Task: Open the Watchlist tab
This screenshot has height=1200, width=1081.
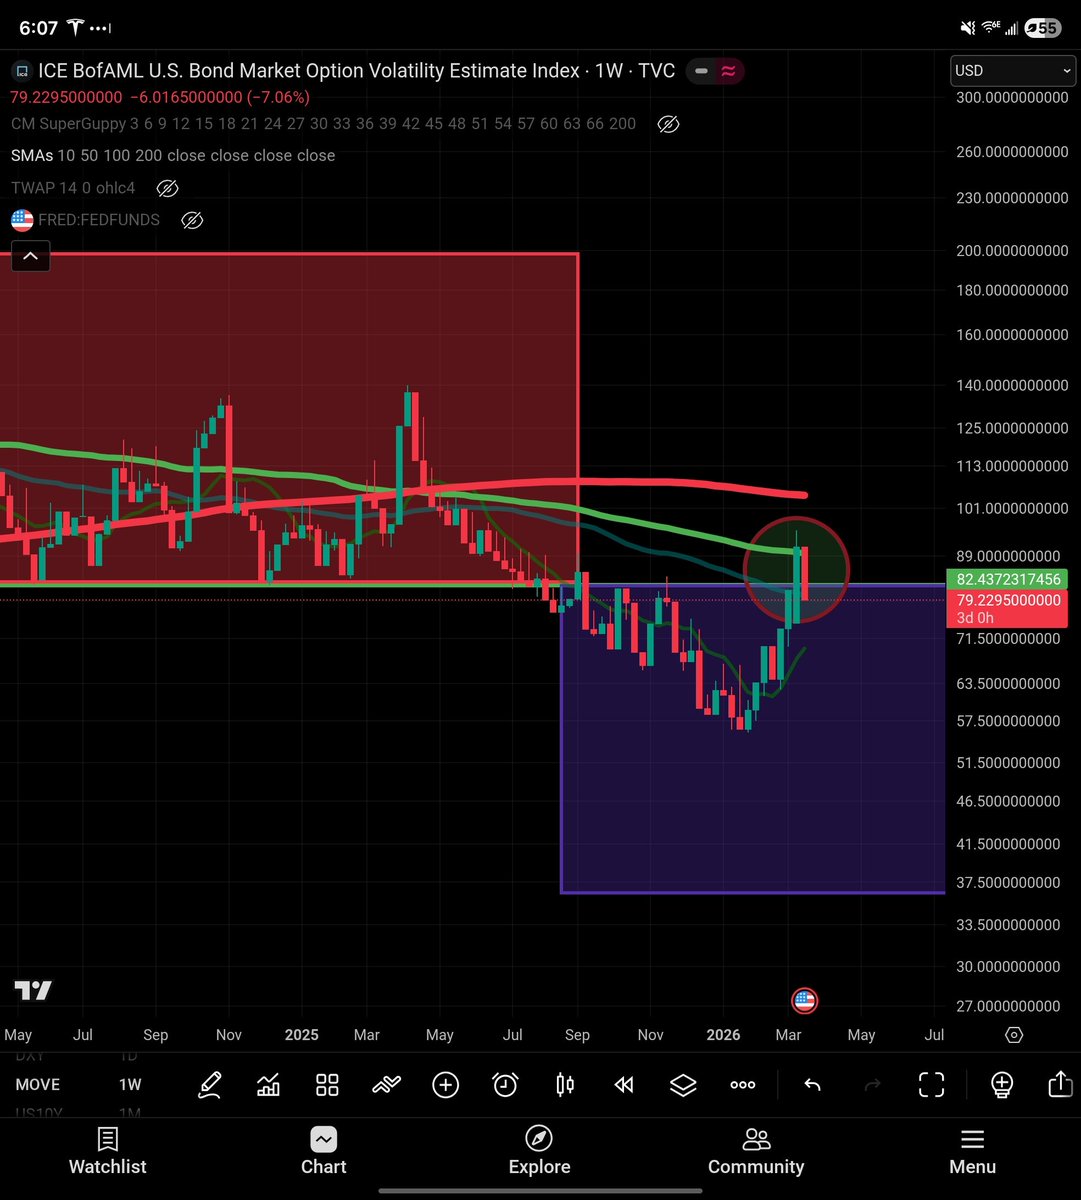Action: tap(108, 1152)
